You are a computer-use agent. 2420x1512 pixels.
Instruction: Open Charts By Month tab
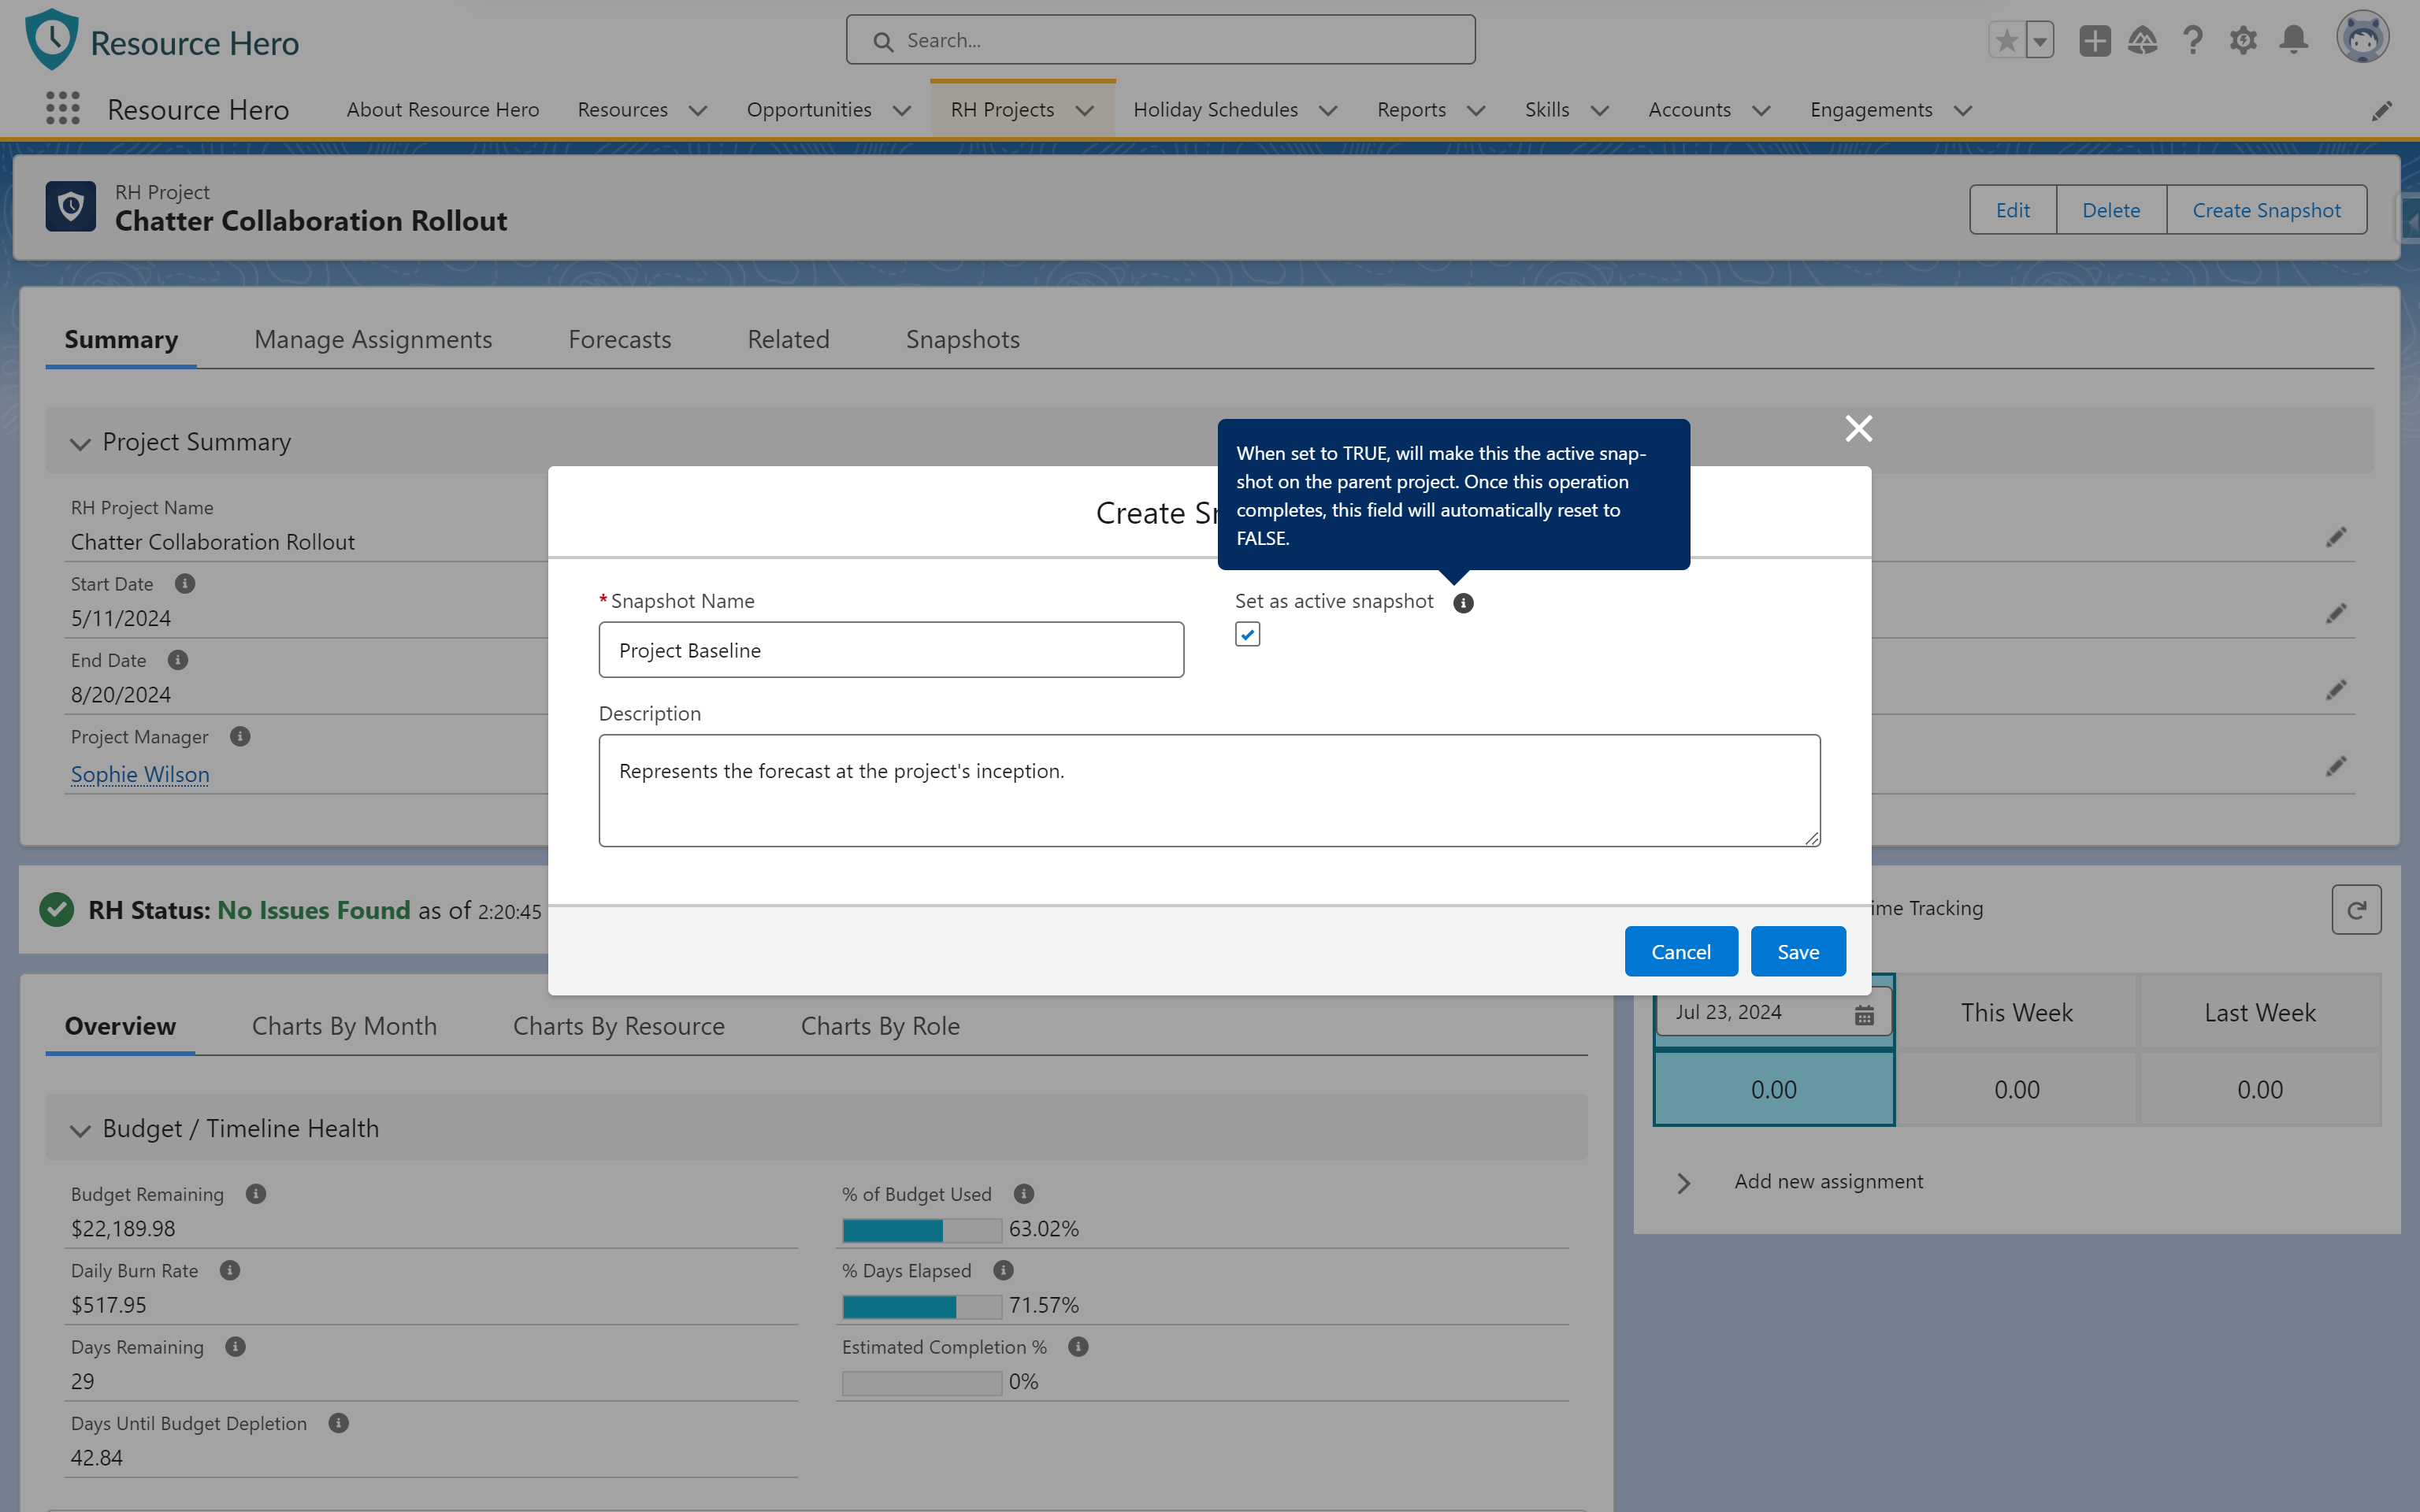click(x=344, y=1026)
